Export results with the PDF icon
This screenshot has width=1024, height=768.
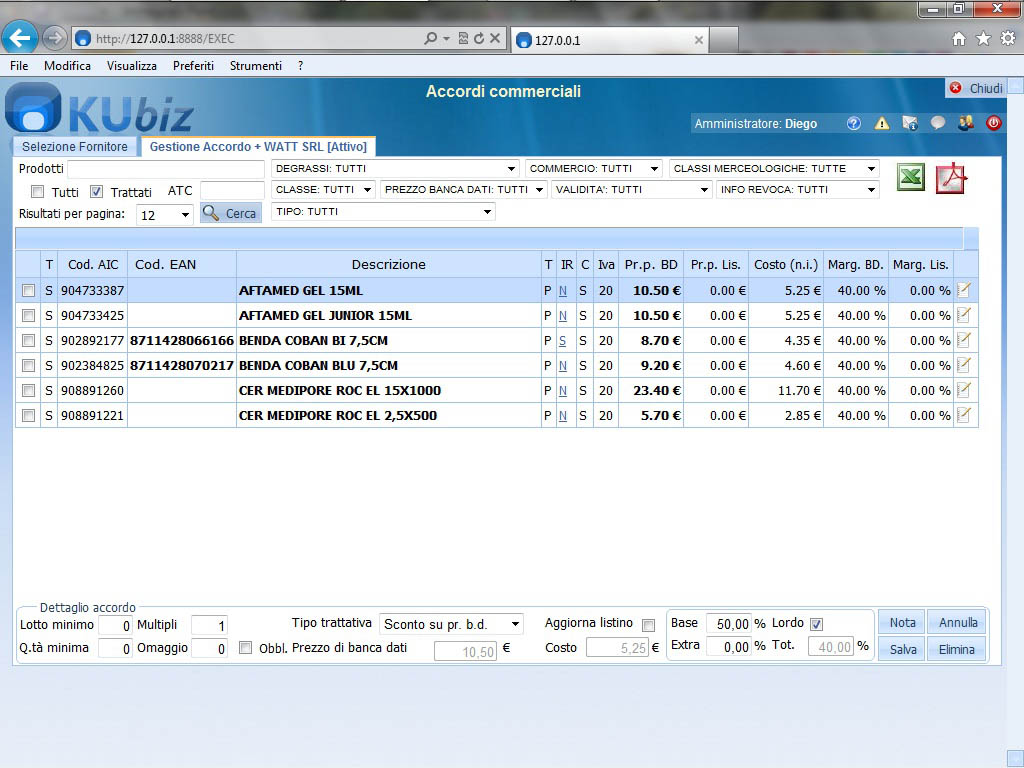[950, 178]
